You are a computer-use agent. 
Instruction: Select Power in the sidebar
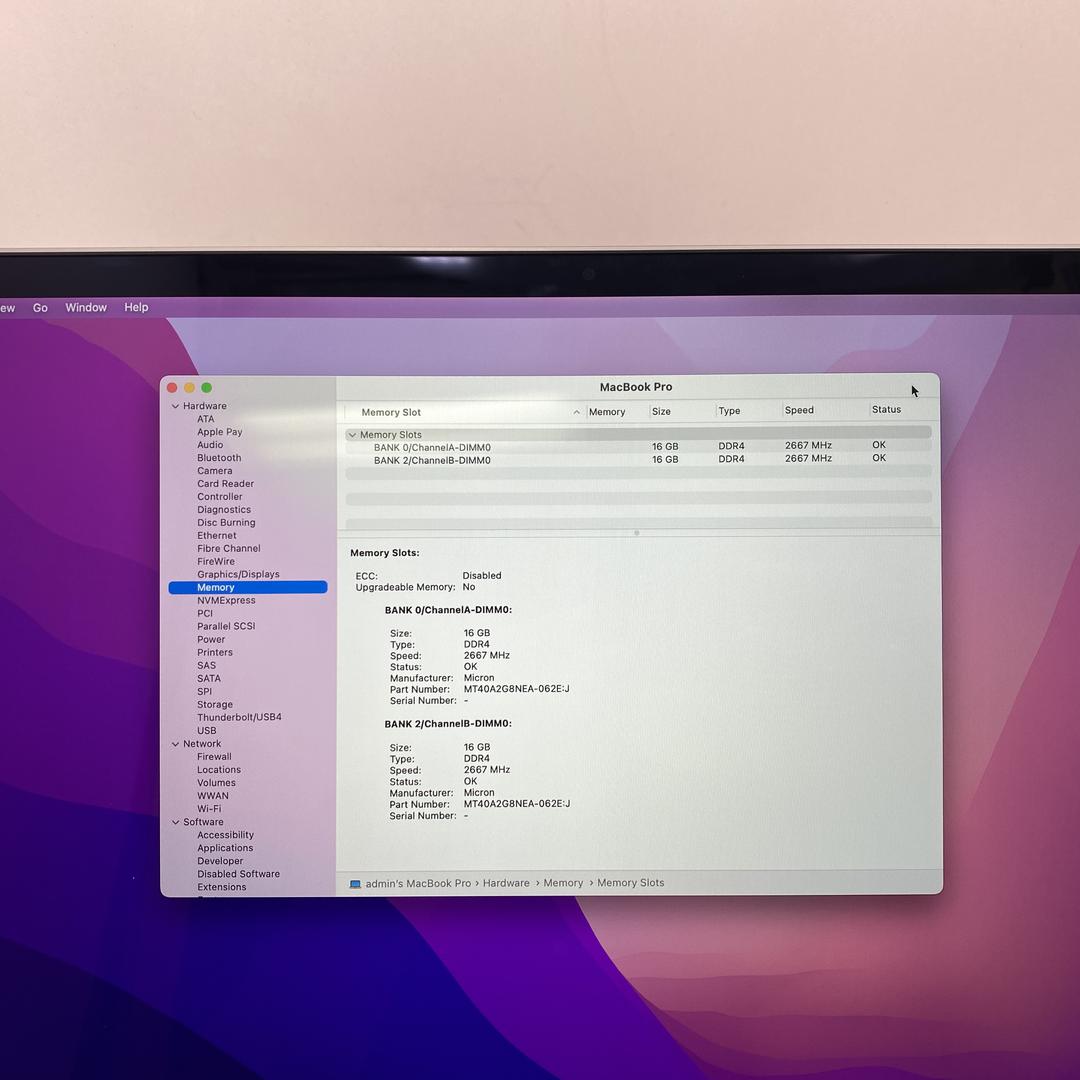[211, 639]
